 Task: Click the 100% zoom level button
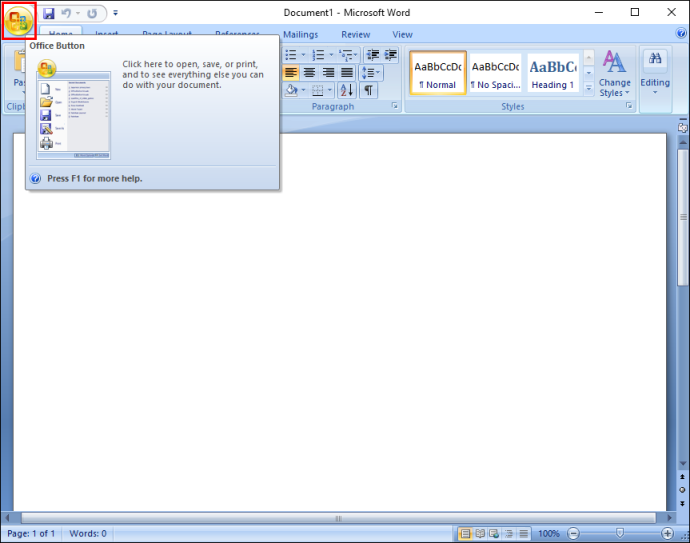(549, 534)
